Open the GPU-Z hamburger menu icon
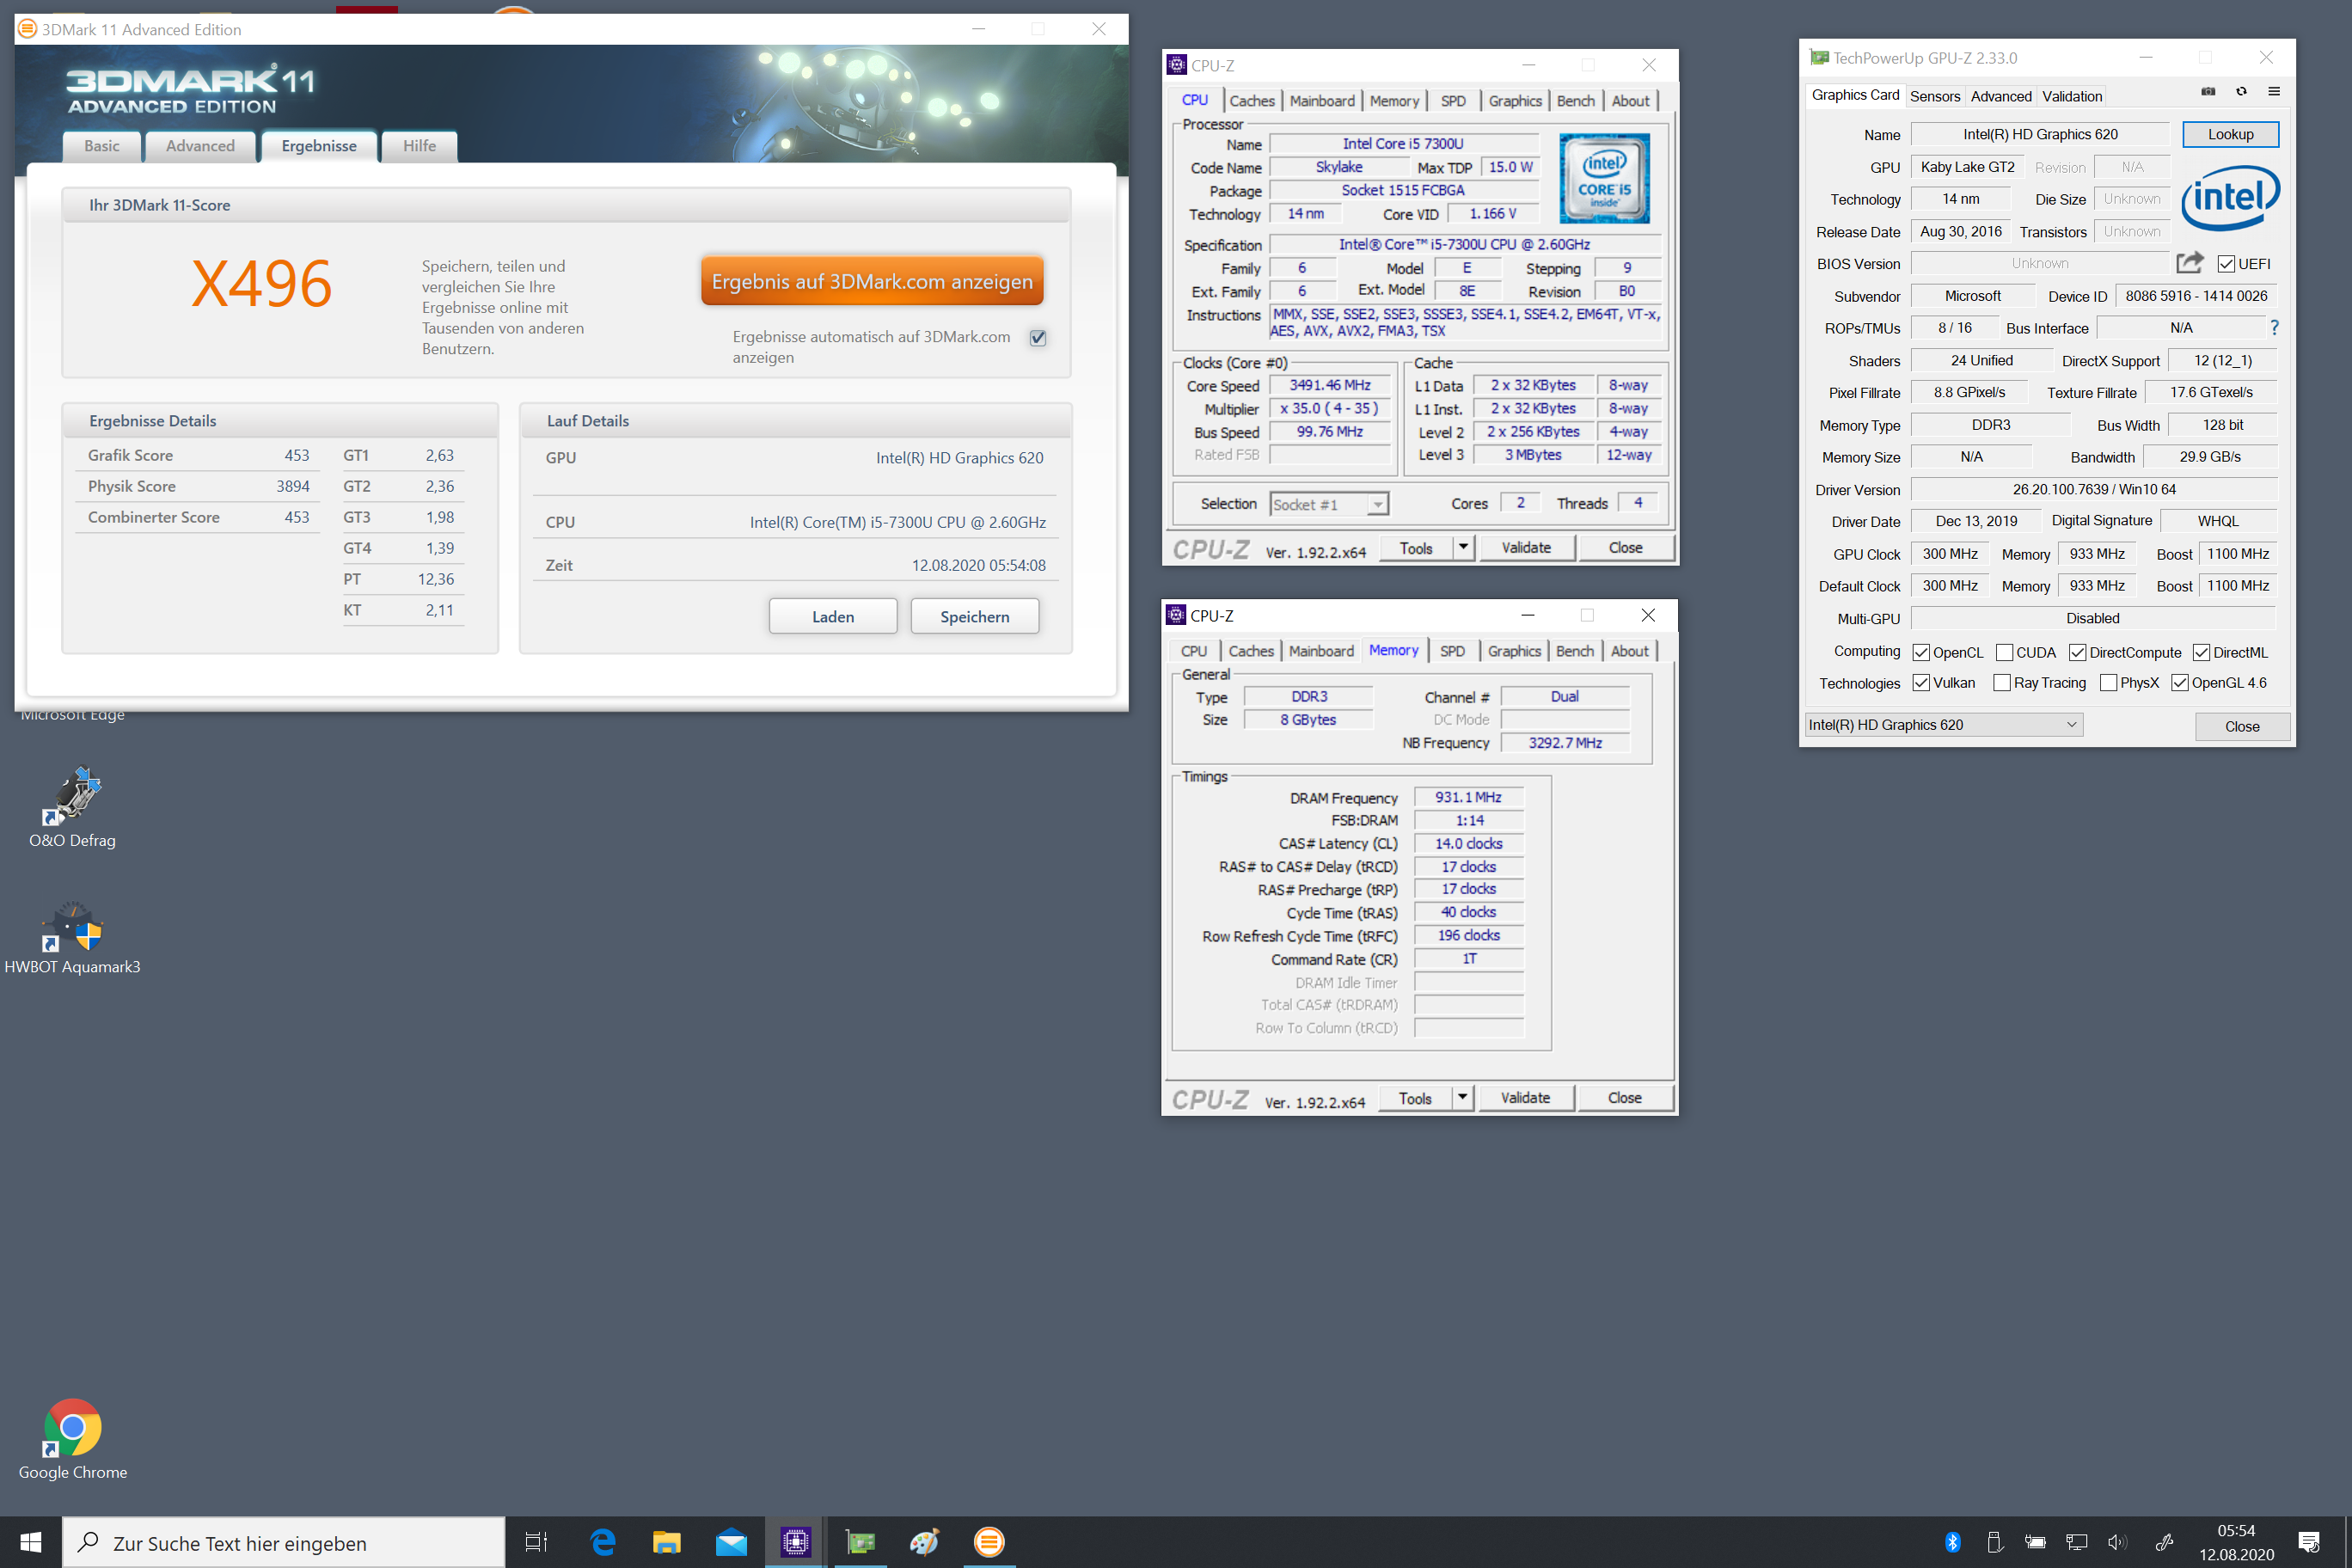This screenshot has width=2352, height=1568. pos(2274,92)
